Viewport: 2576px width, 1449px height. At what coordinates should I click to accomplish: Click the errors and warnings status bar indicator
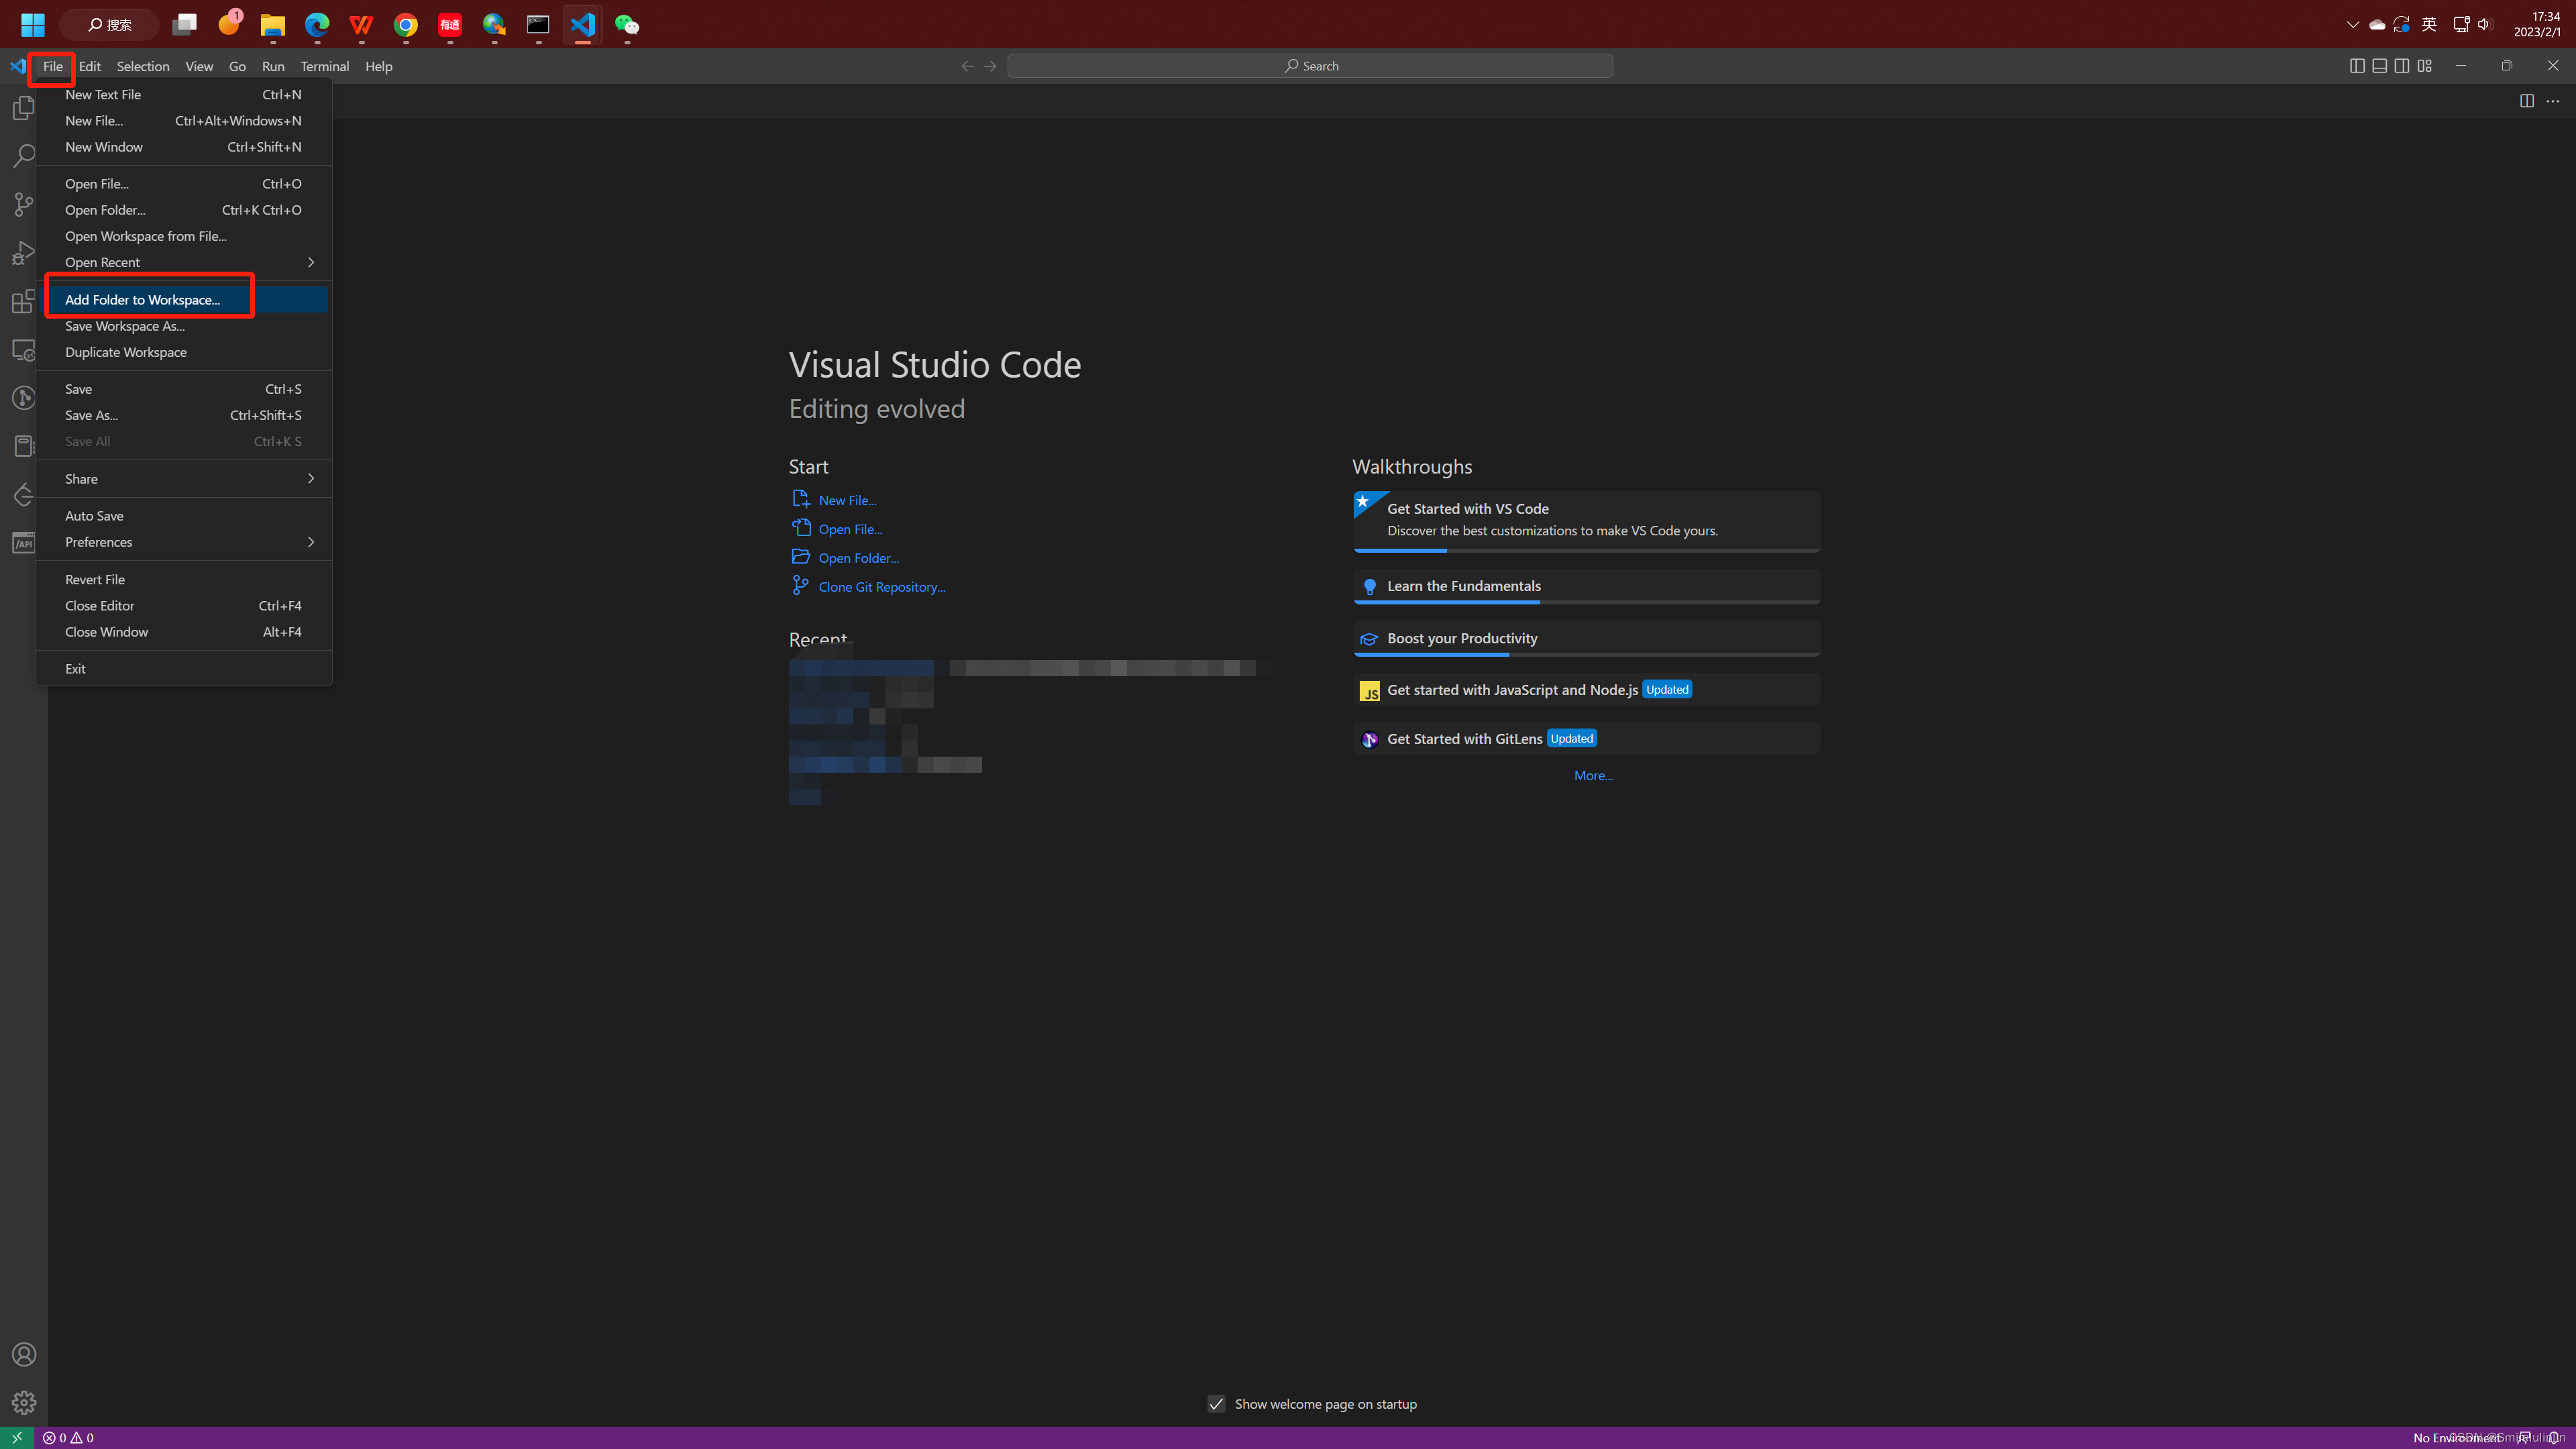(68, 1437)
